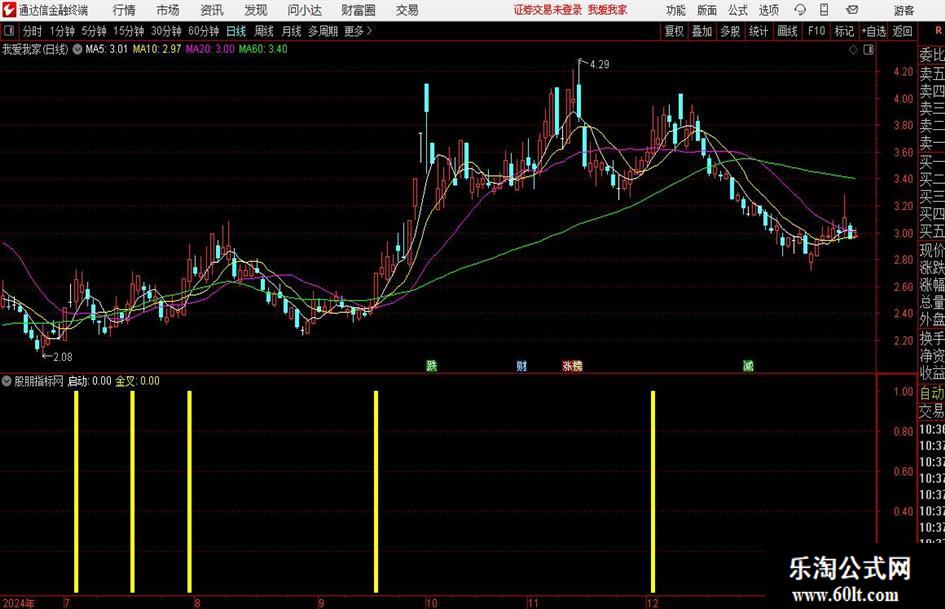945x609 pixels.
Task: Click the 财 event marker under the chart
Action: (x=521, y=365)
